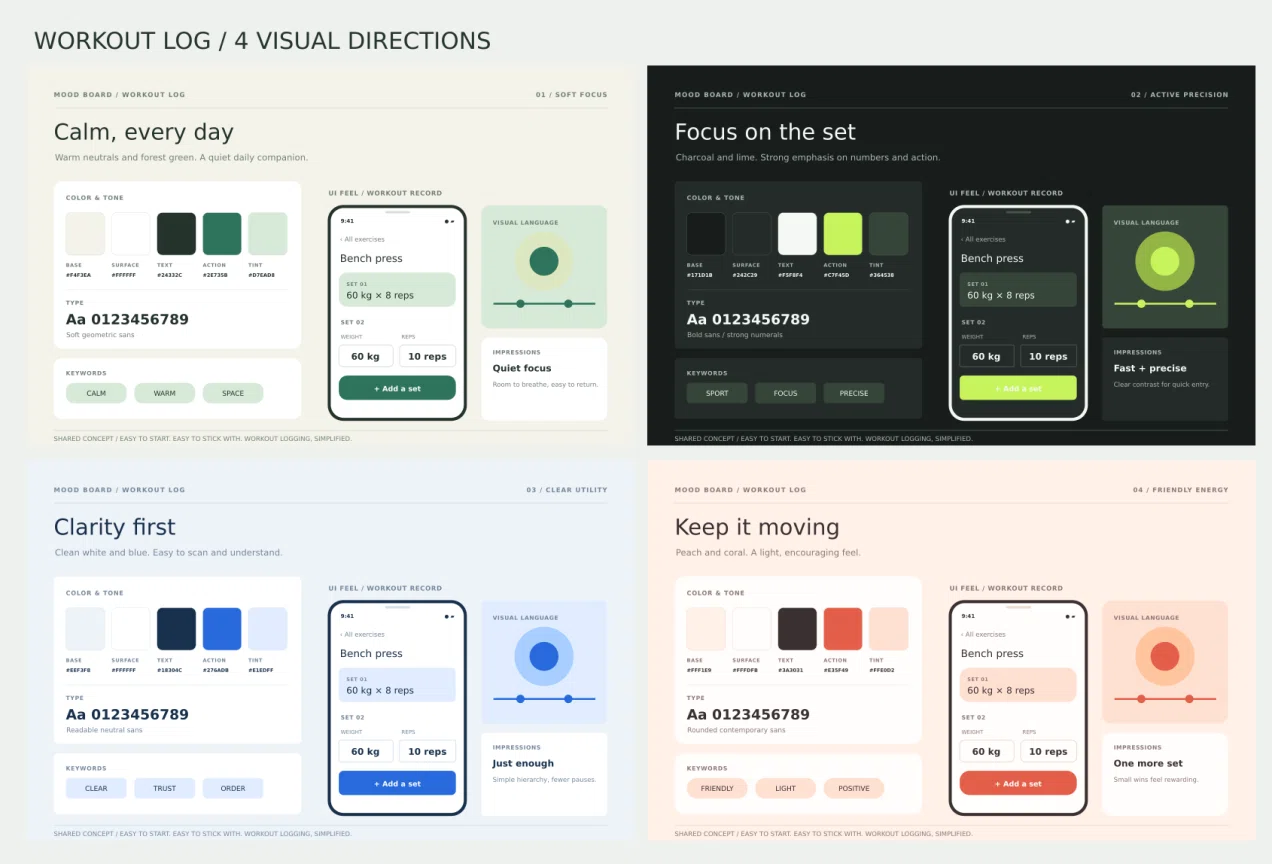The height and width of the screenshot is (864, 1272).
Task: Click the green slider under Visual Language
Action: 544,303
